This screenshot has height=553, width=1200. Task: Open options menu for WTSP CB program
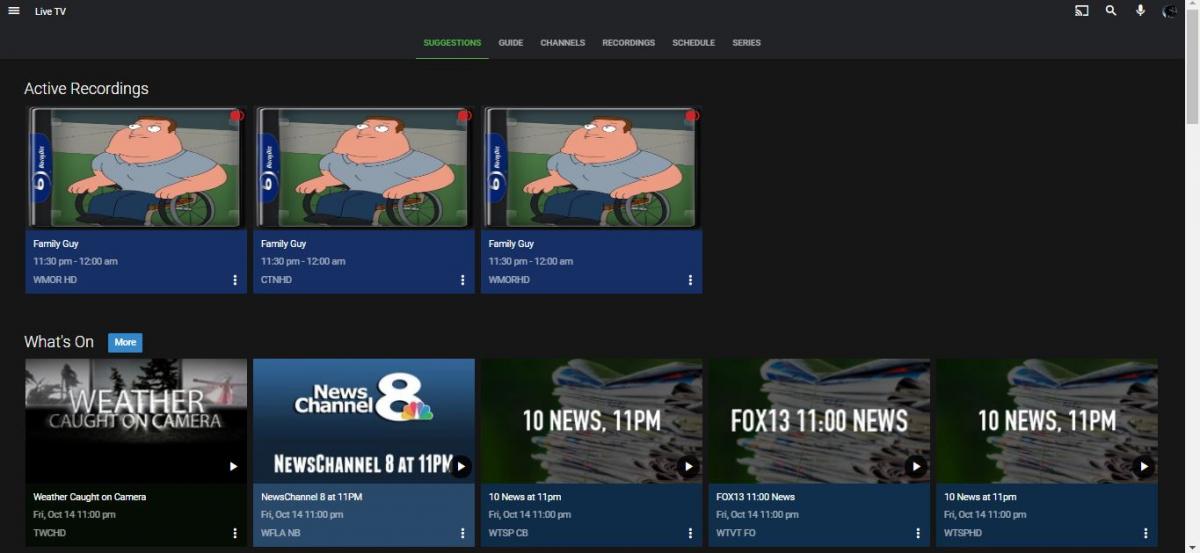[690, 533]
